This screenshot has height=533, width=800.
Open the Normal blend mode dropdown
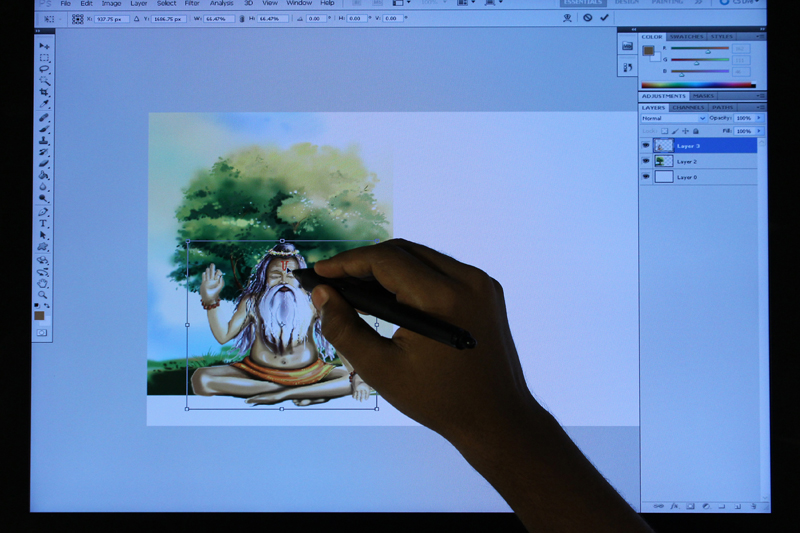tap(673, 118)
